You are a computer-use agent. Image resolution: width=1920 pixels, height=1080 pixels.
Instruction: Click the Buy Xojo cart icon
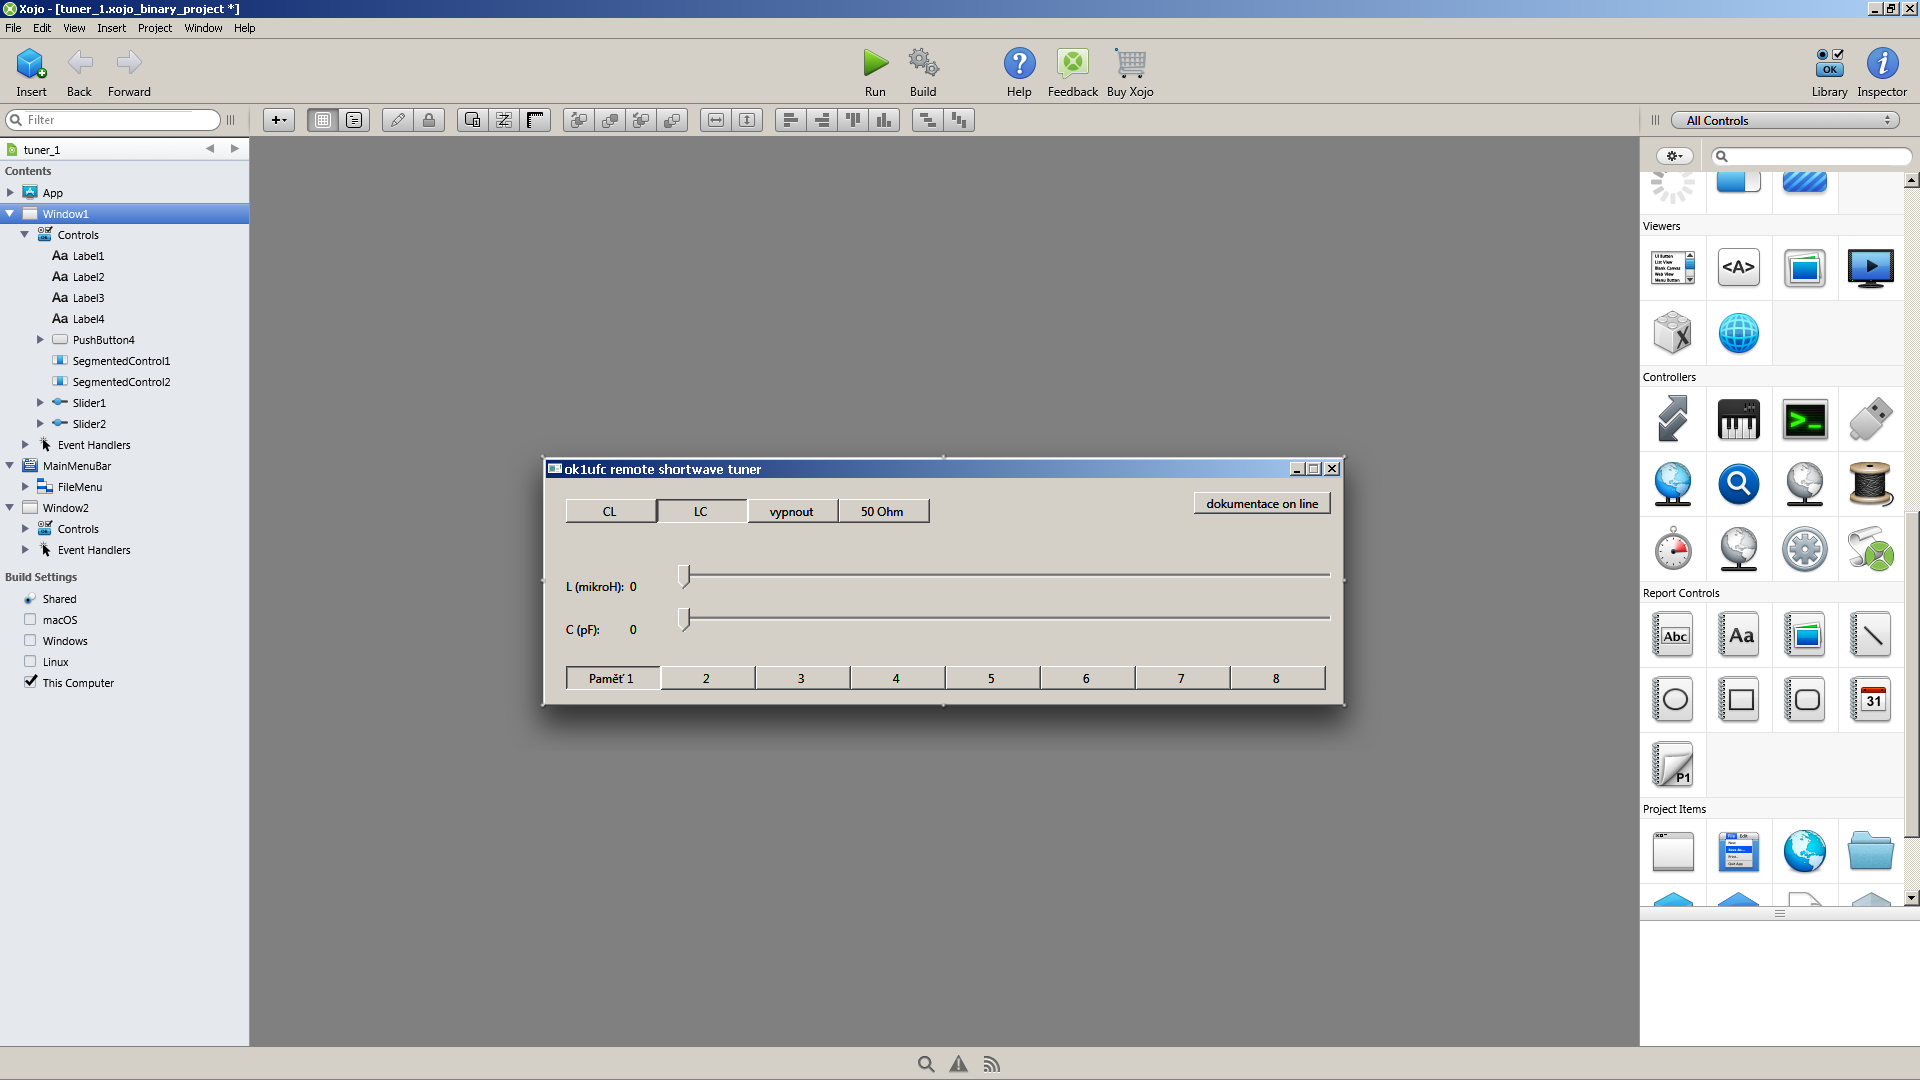(1130, 64)
